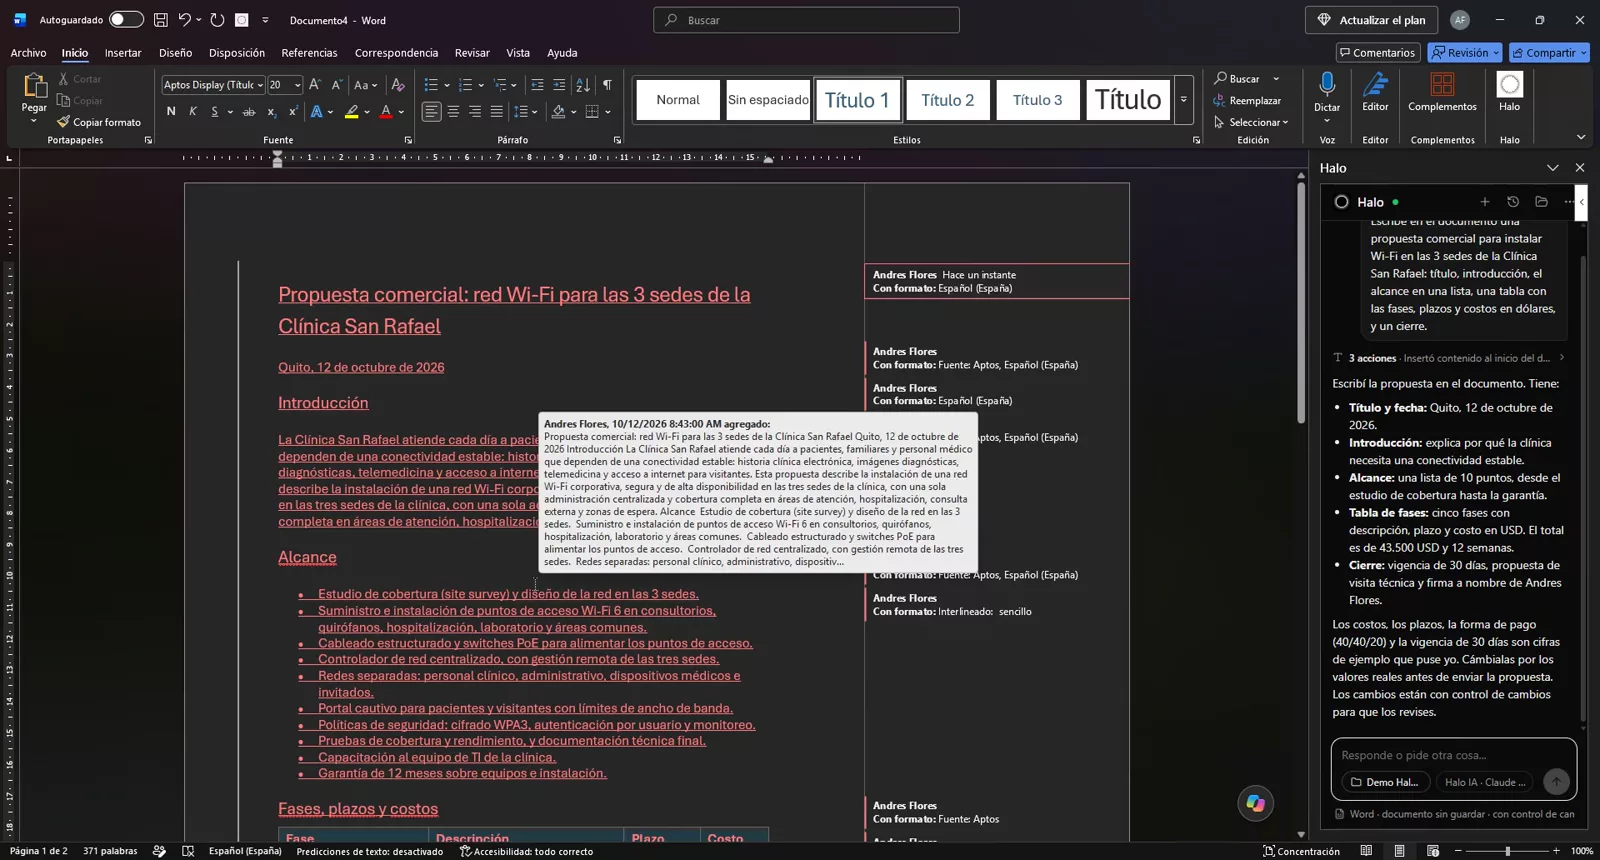
Task: Open the Archivo menu
Action: tap(28, 53)
